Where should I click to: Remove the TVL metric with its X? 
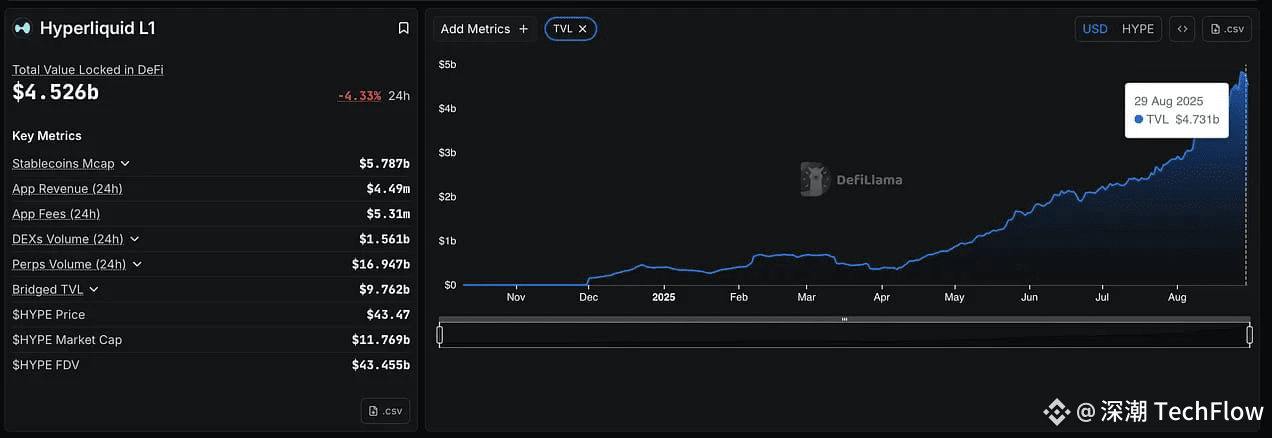point(582,29)
